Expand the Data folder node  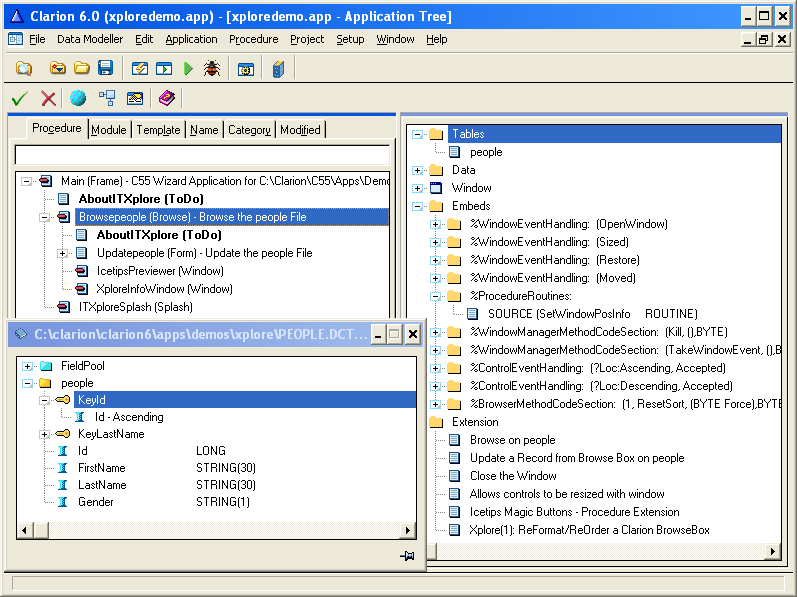417,170
